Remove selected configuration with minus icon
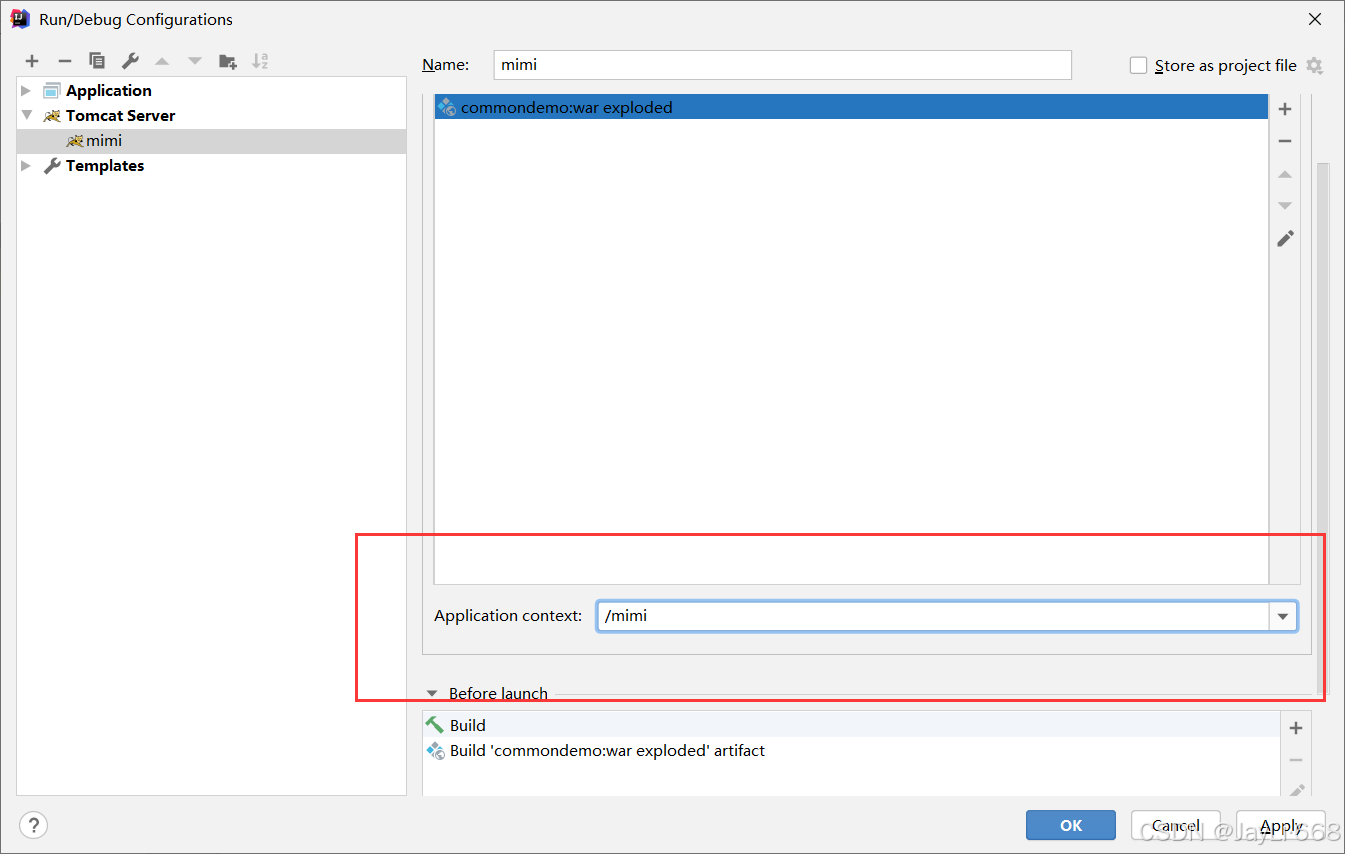 coord(65,62)
